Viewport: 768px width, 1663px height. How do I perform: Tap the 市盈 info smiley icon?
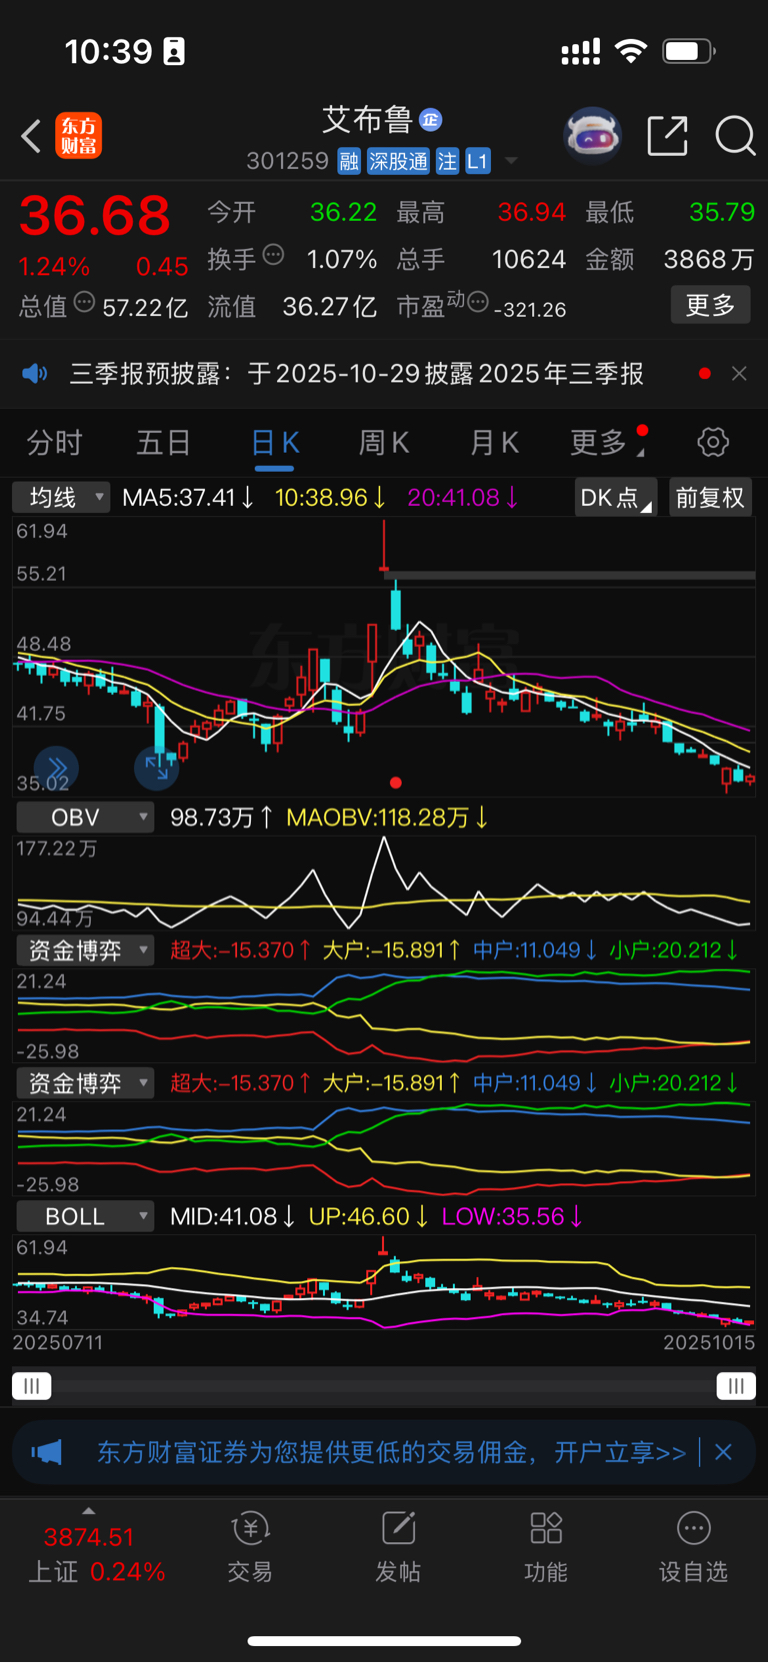(x=478, y=301)
